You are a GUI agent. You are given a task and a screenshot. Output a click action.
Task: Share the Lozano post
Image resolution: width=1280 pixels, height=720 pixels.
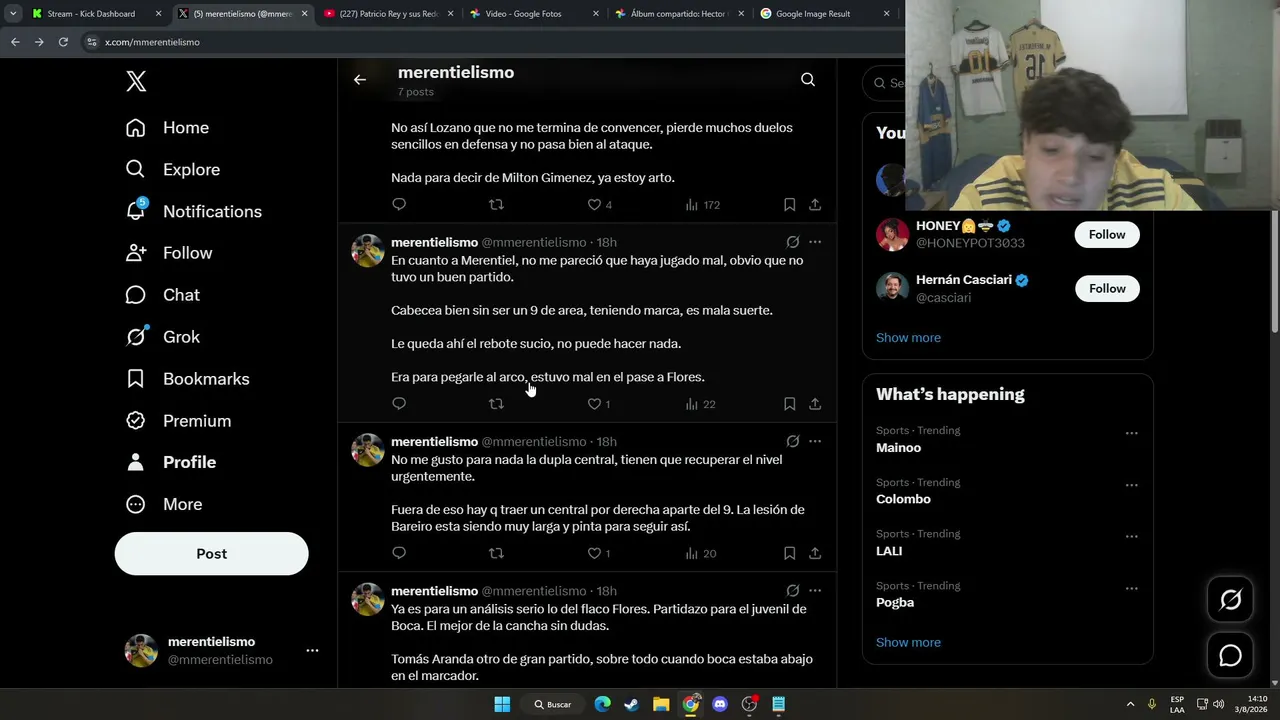pos(815,205)
